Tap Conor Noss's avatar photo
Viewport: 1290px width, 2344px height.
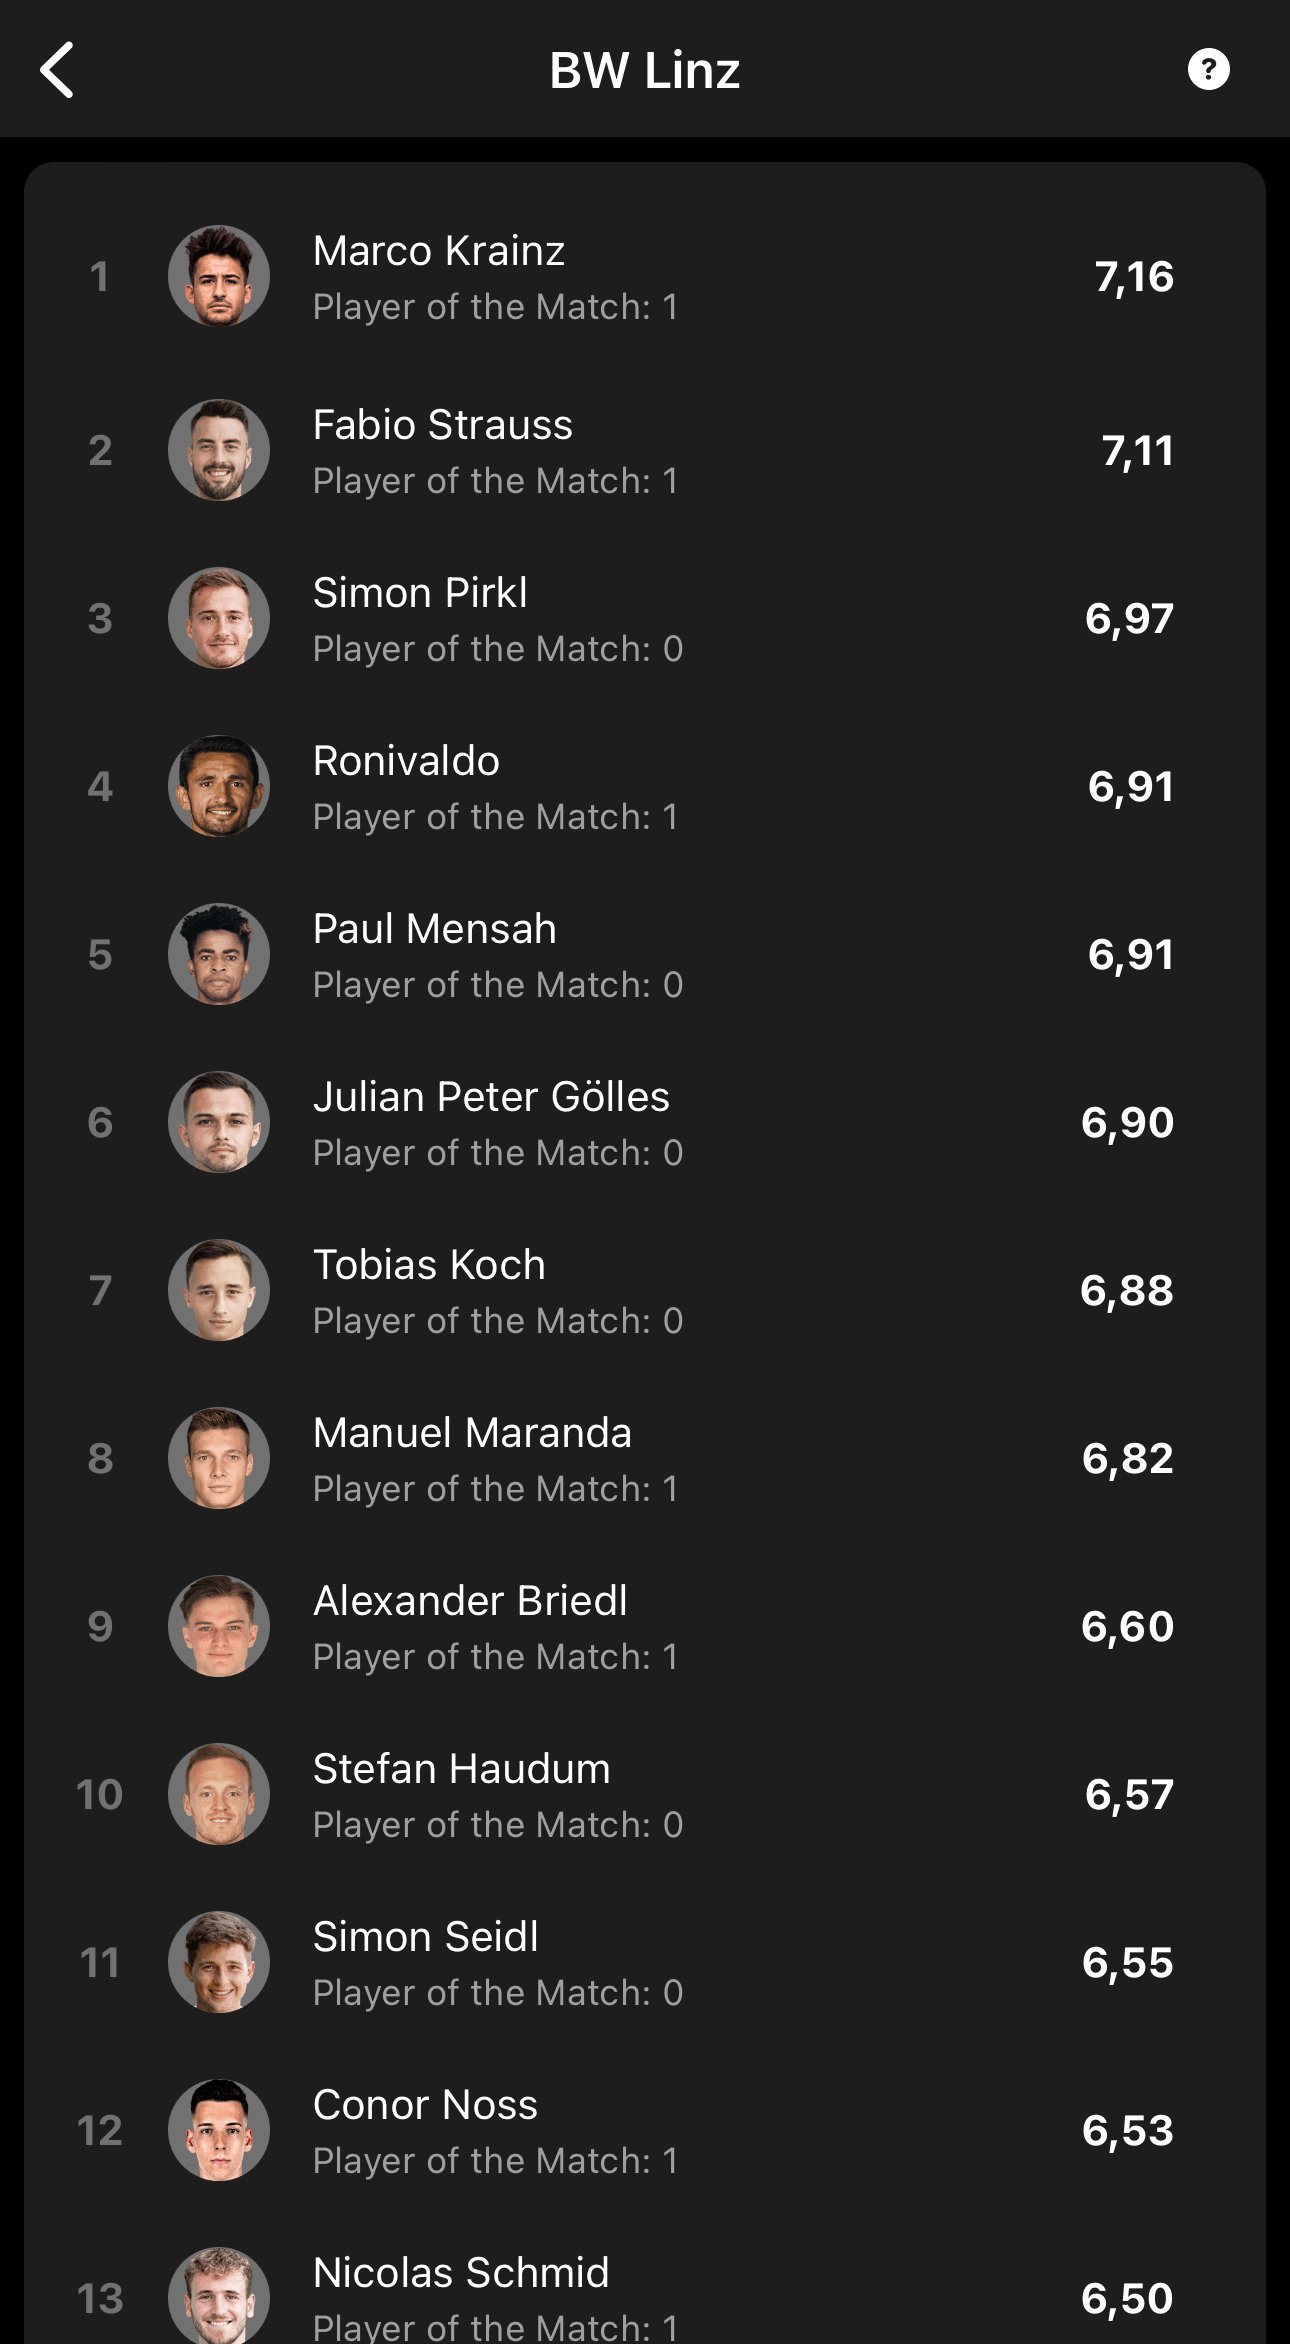219,2131
